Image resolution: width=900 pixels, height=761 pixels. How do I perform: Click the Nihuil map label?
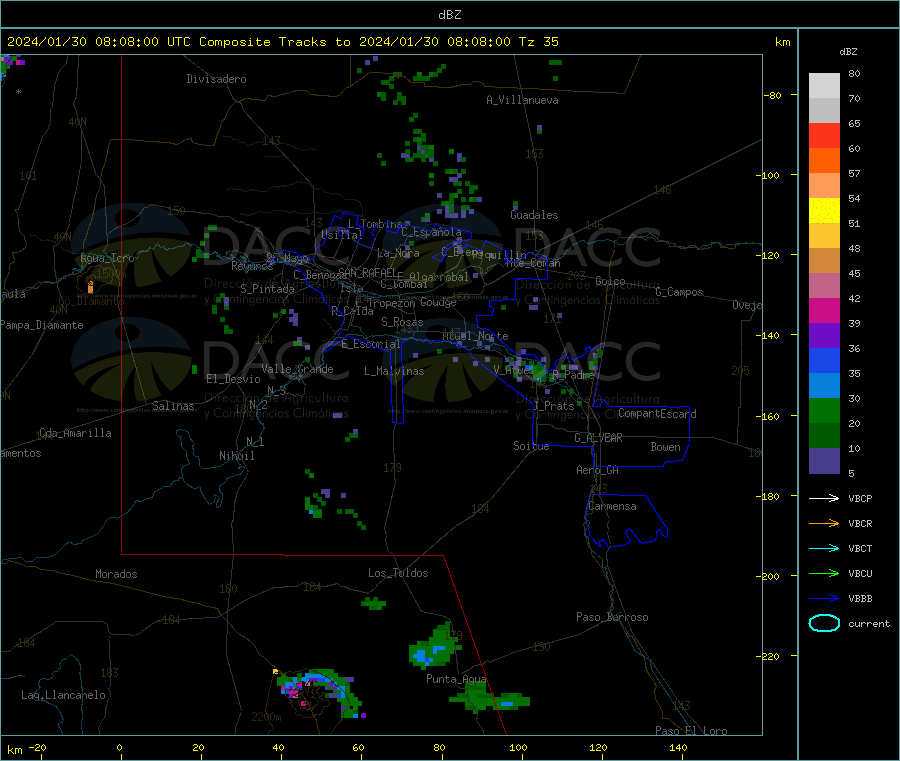pyautogui.click(x=236, y=456)
